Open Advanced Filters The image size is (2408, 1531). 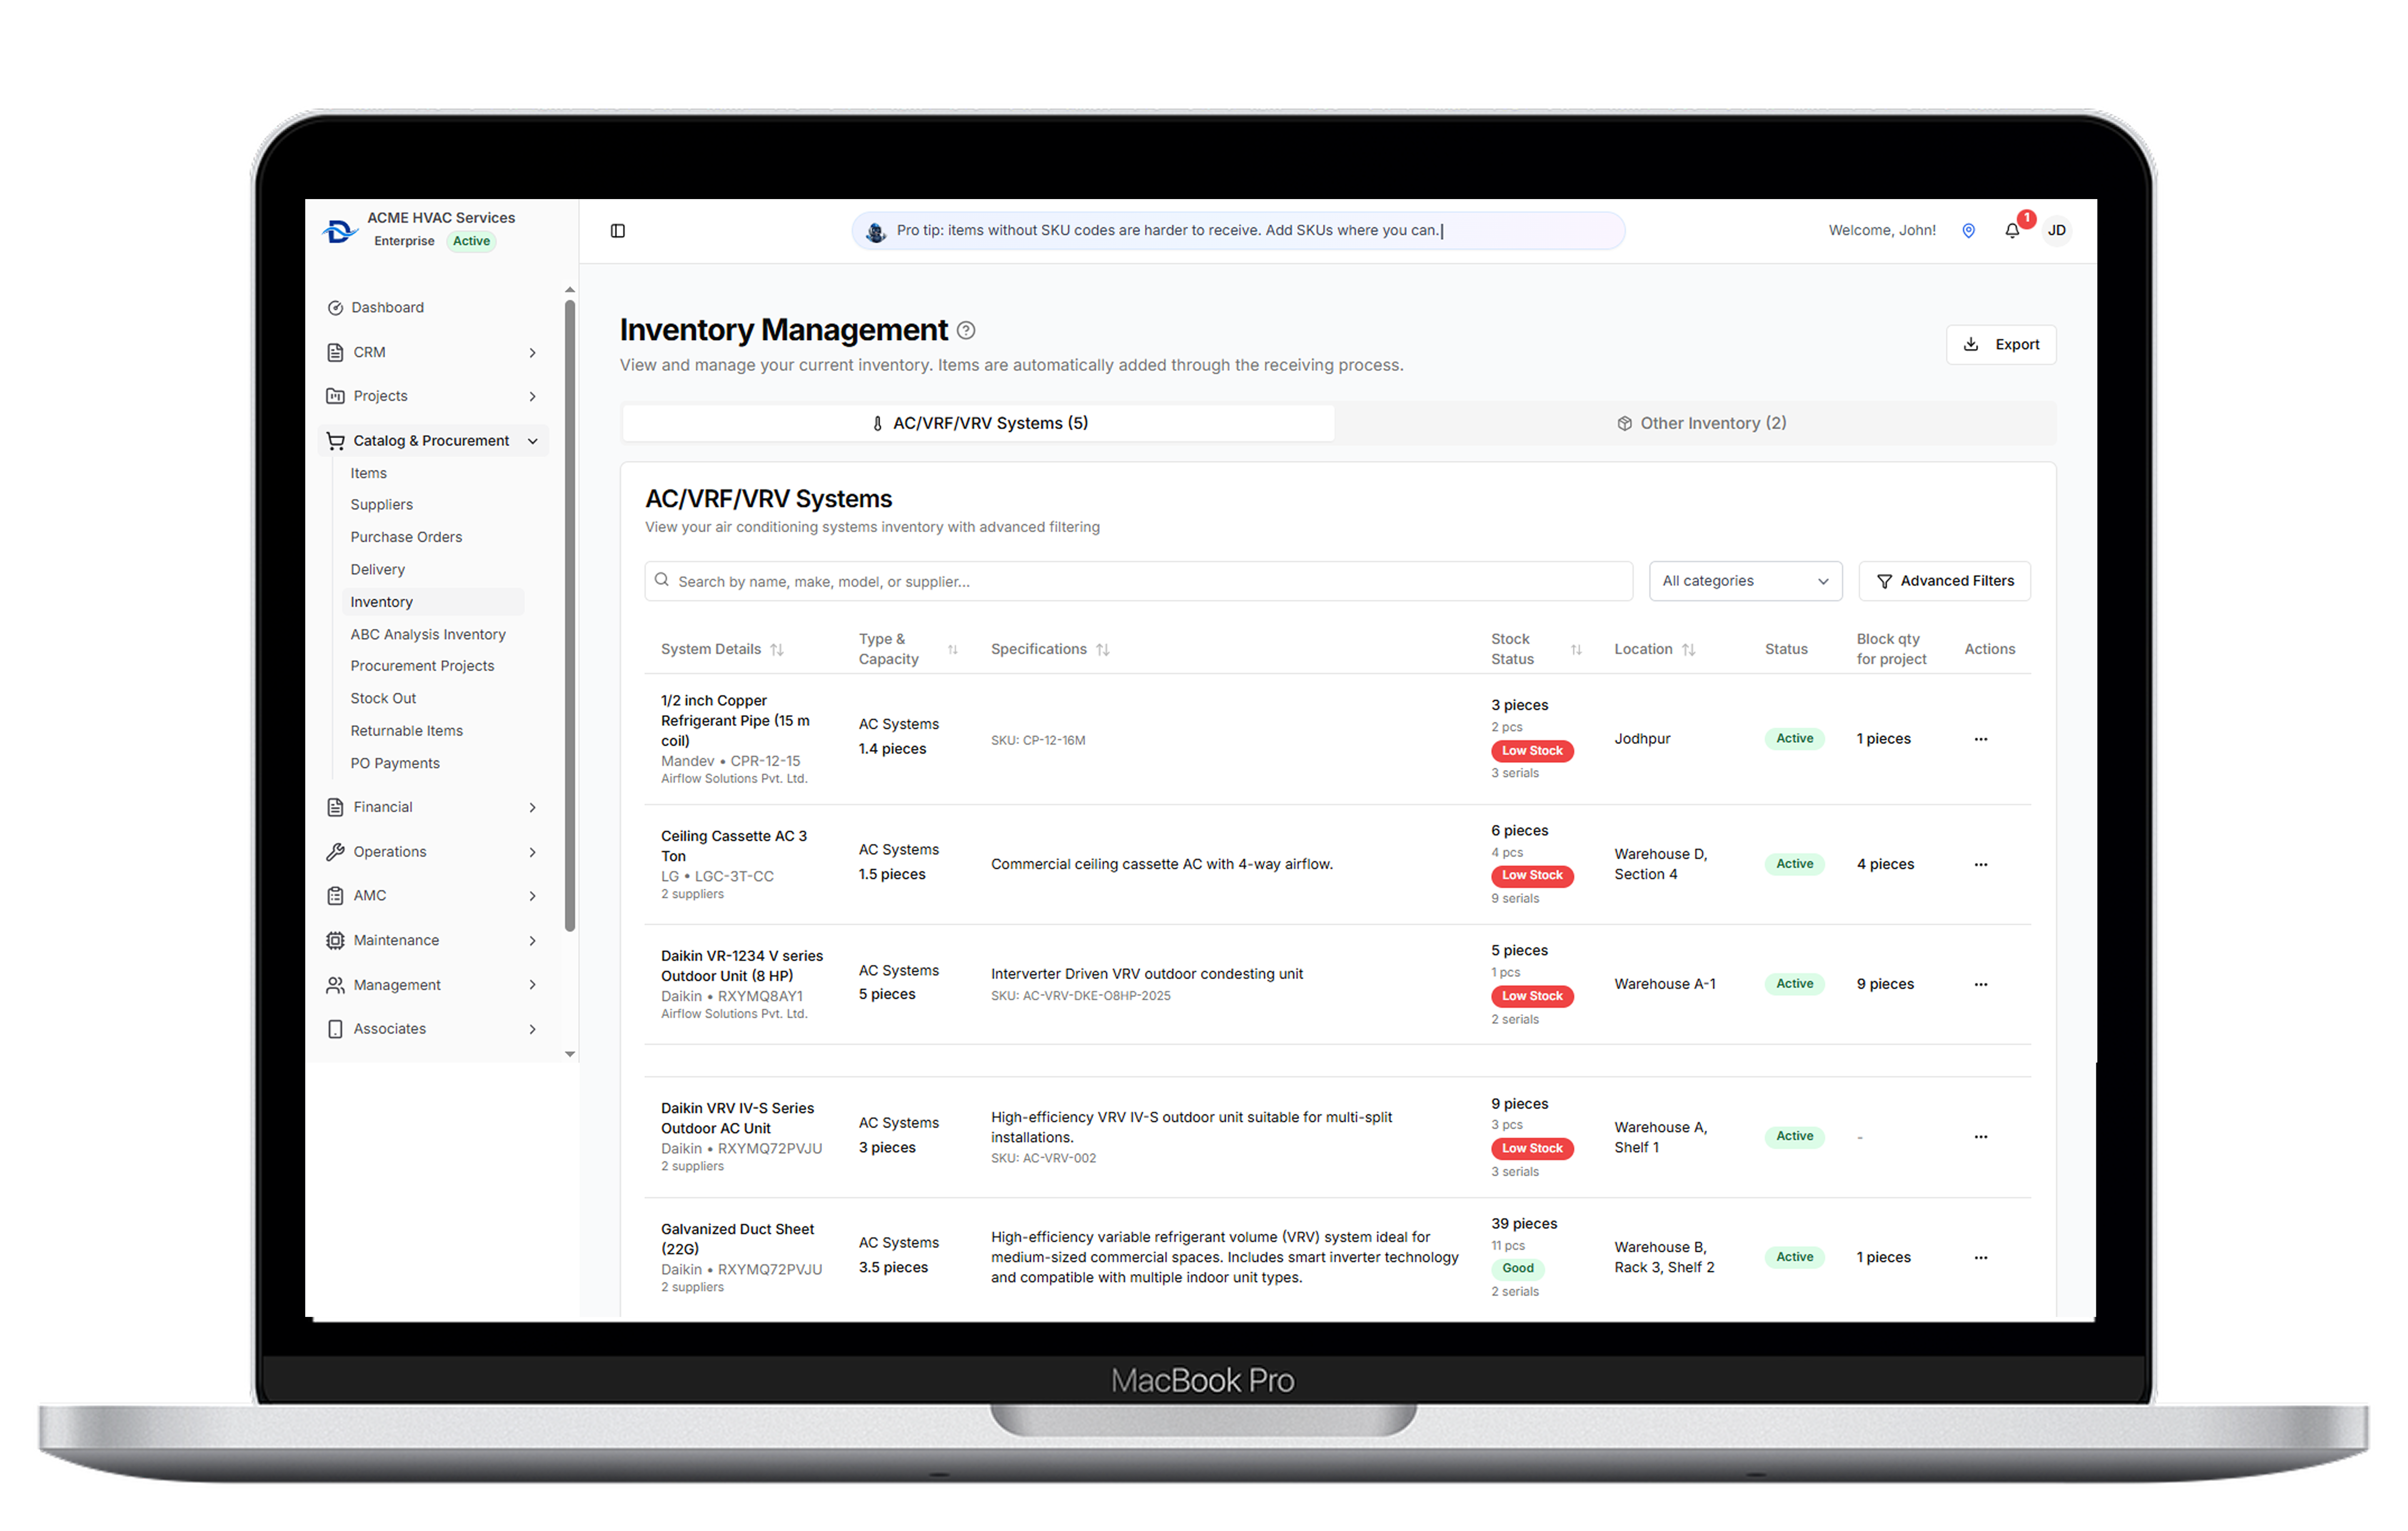point(1944,581)
